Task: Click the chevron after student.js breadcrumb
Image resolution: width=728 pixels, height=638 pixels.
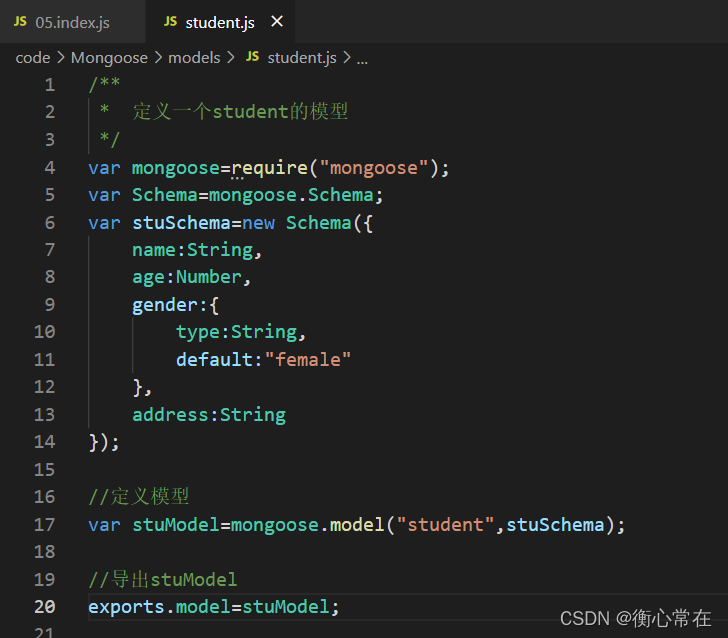Action: 346,58
